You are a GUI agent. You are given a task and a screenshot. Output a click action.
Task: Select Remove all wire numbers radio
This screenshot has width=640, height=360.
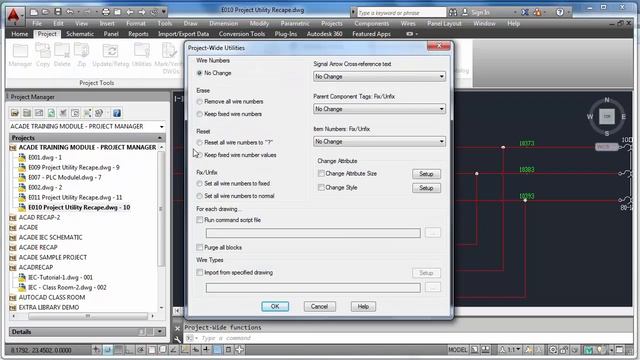[199, 102]
